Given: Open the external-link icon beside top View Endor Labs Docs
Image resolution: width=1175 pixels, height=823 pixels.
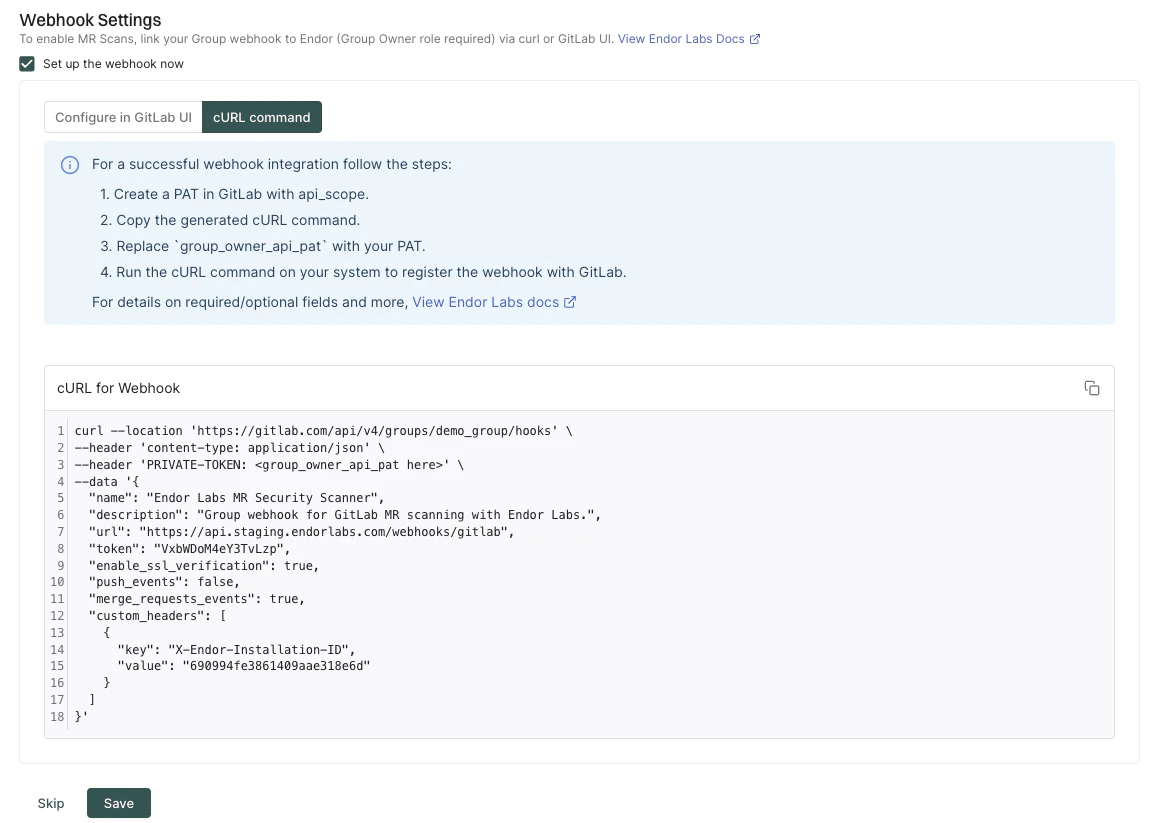Looking at the screenshot, I should [x=753, y=40].
